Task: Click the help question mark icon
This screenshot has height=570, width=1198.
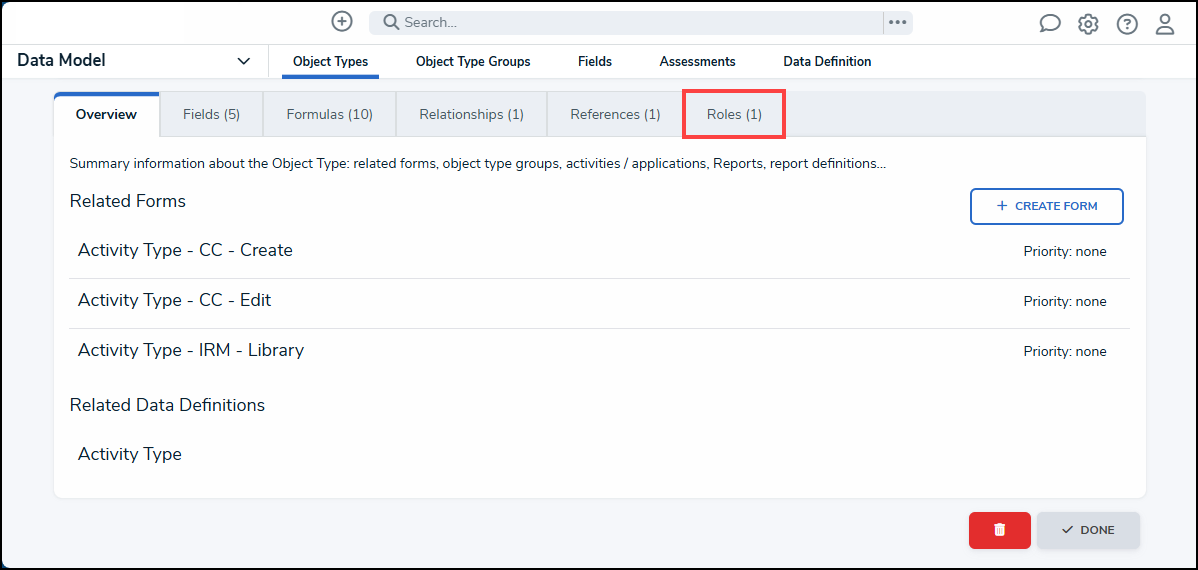Action: pyautogui.click(x=1127, y=24)
